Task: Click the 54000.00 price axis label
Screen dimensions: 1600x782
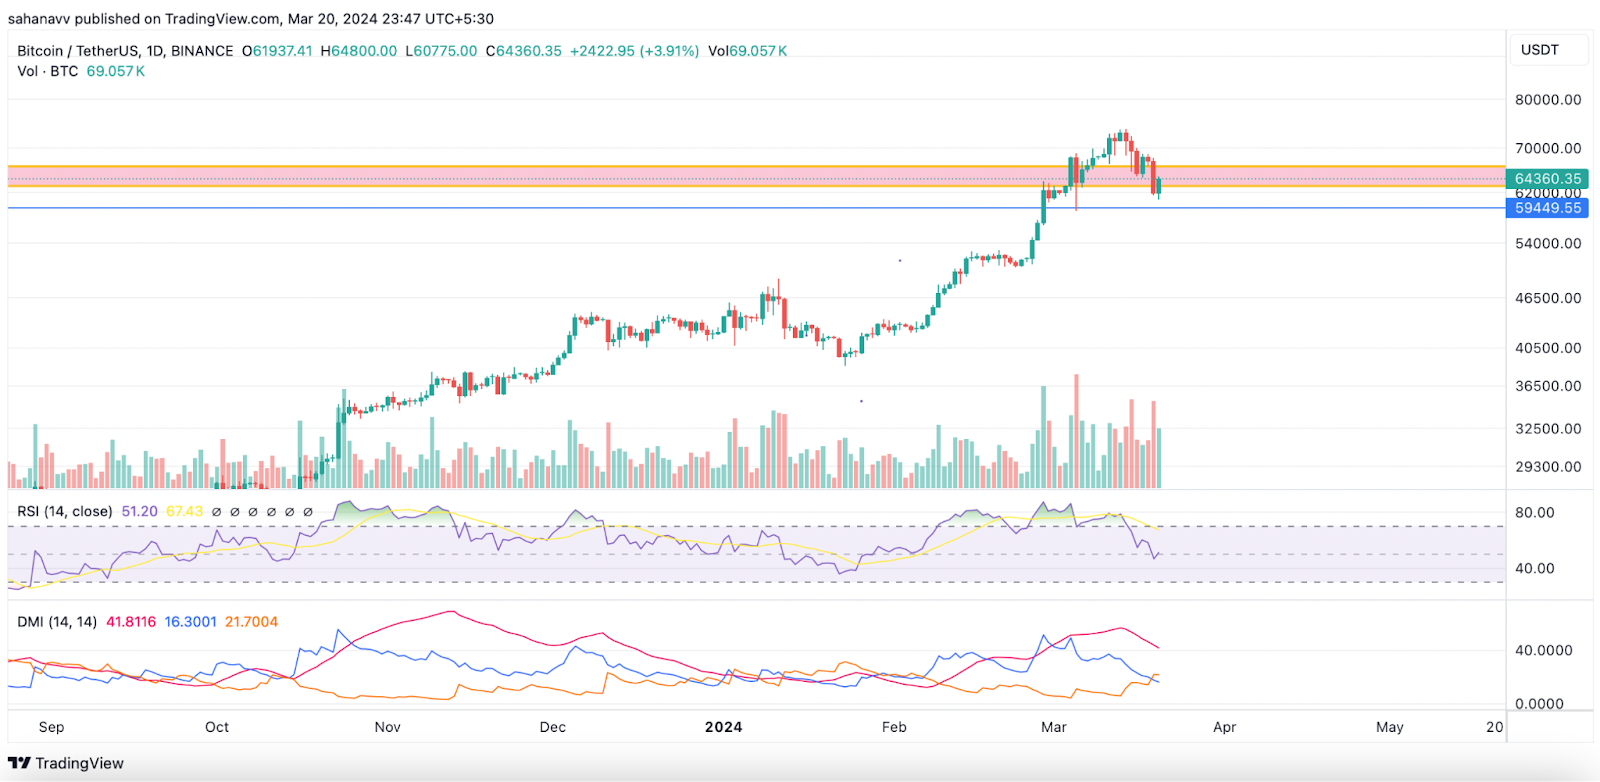Action: point(1548,243)
